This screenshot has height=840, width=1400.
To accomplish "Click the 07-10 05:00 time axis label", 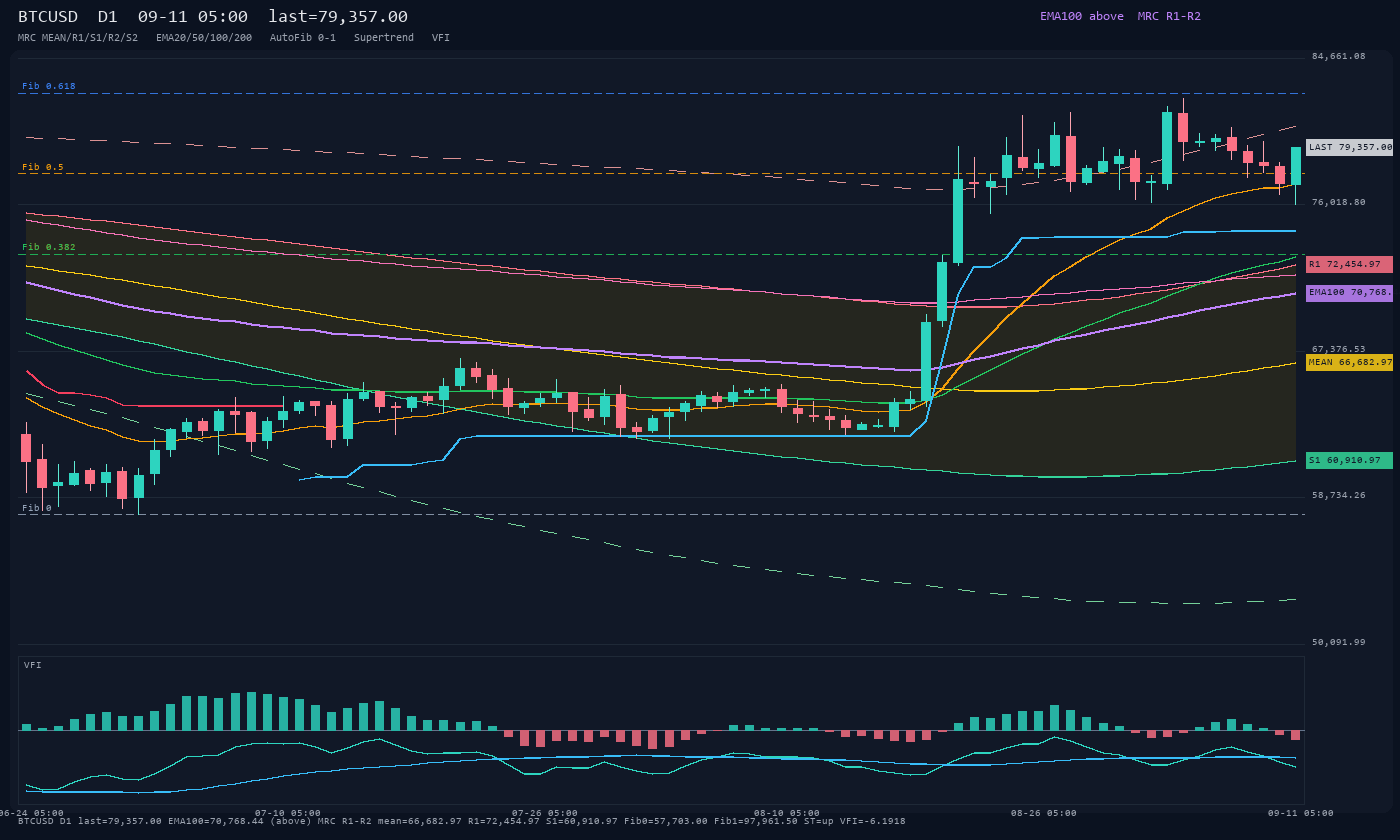I will coord(288,813).
